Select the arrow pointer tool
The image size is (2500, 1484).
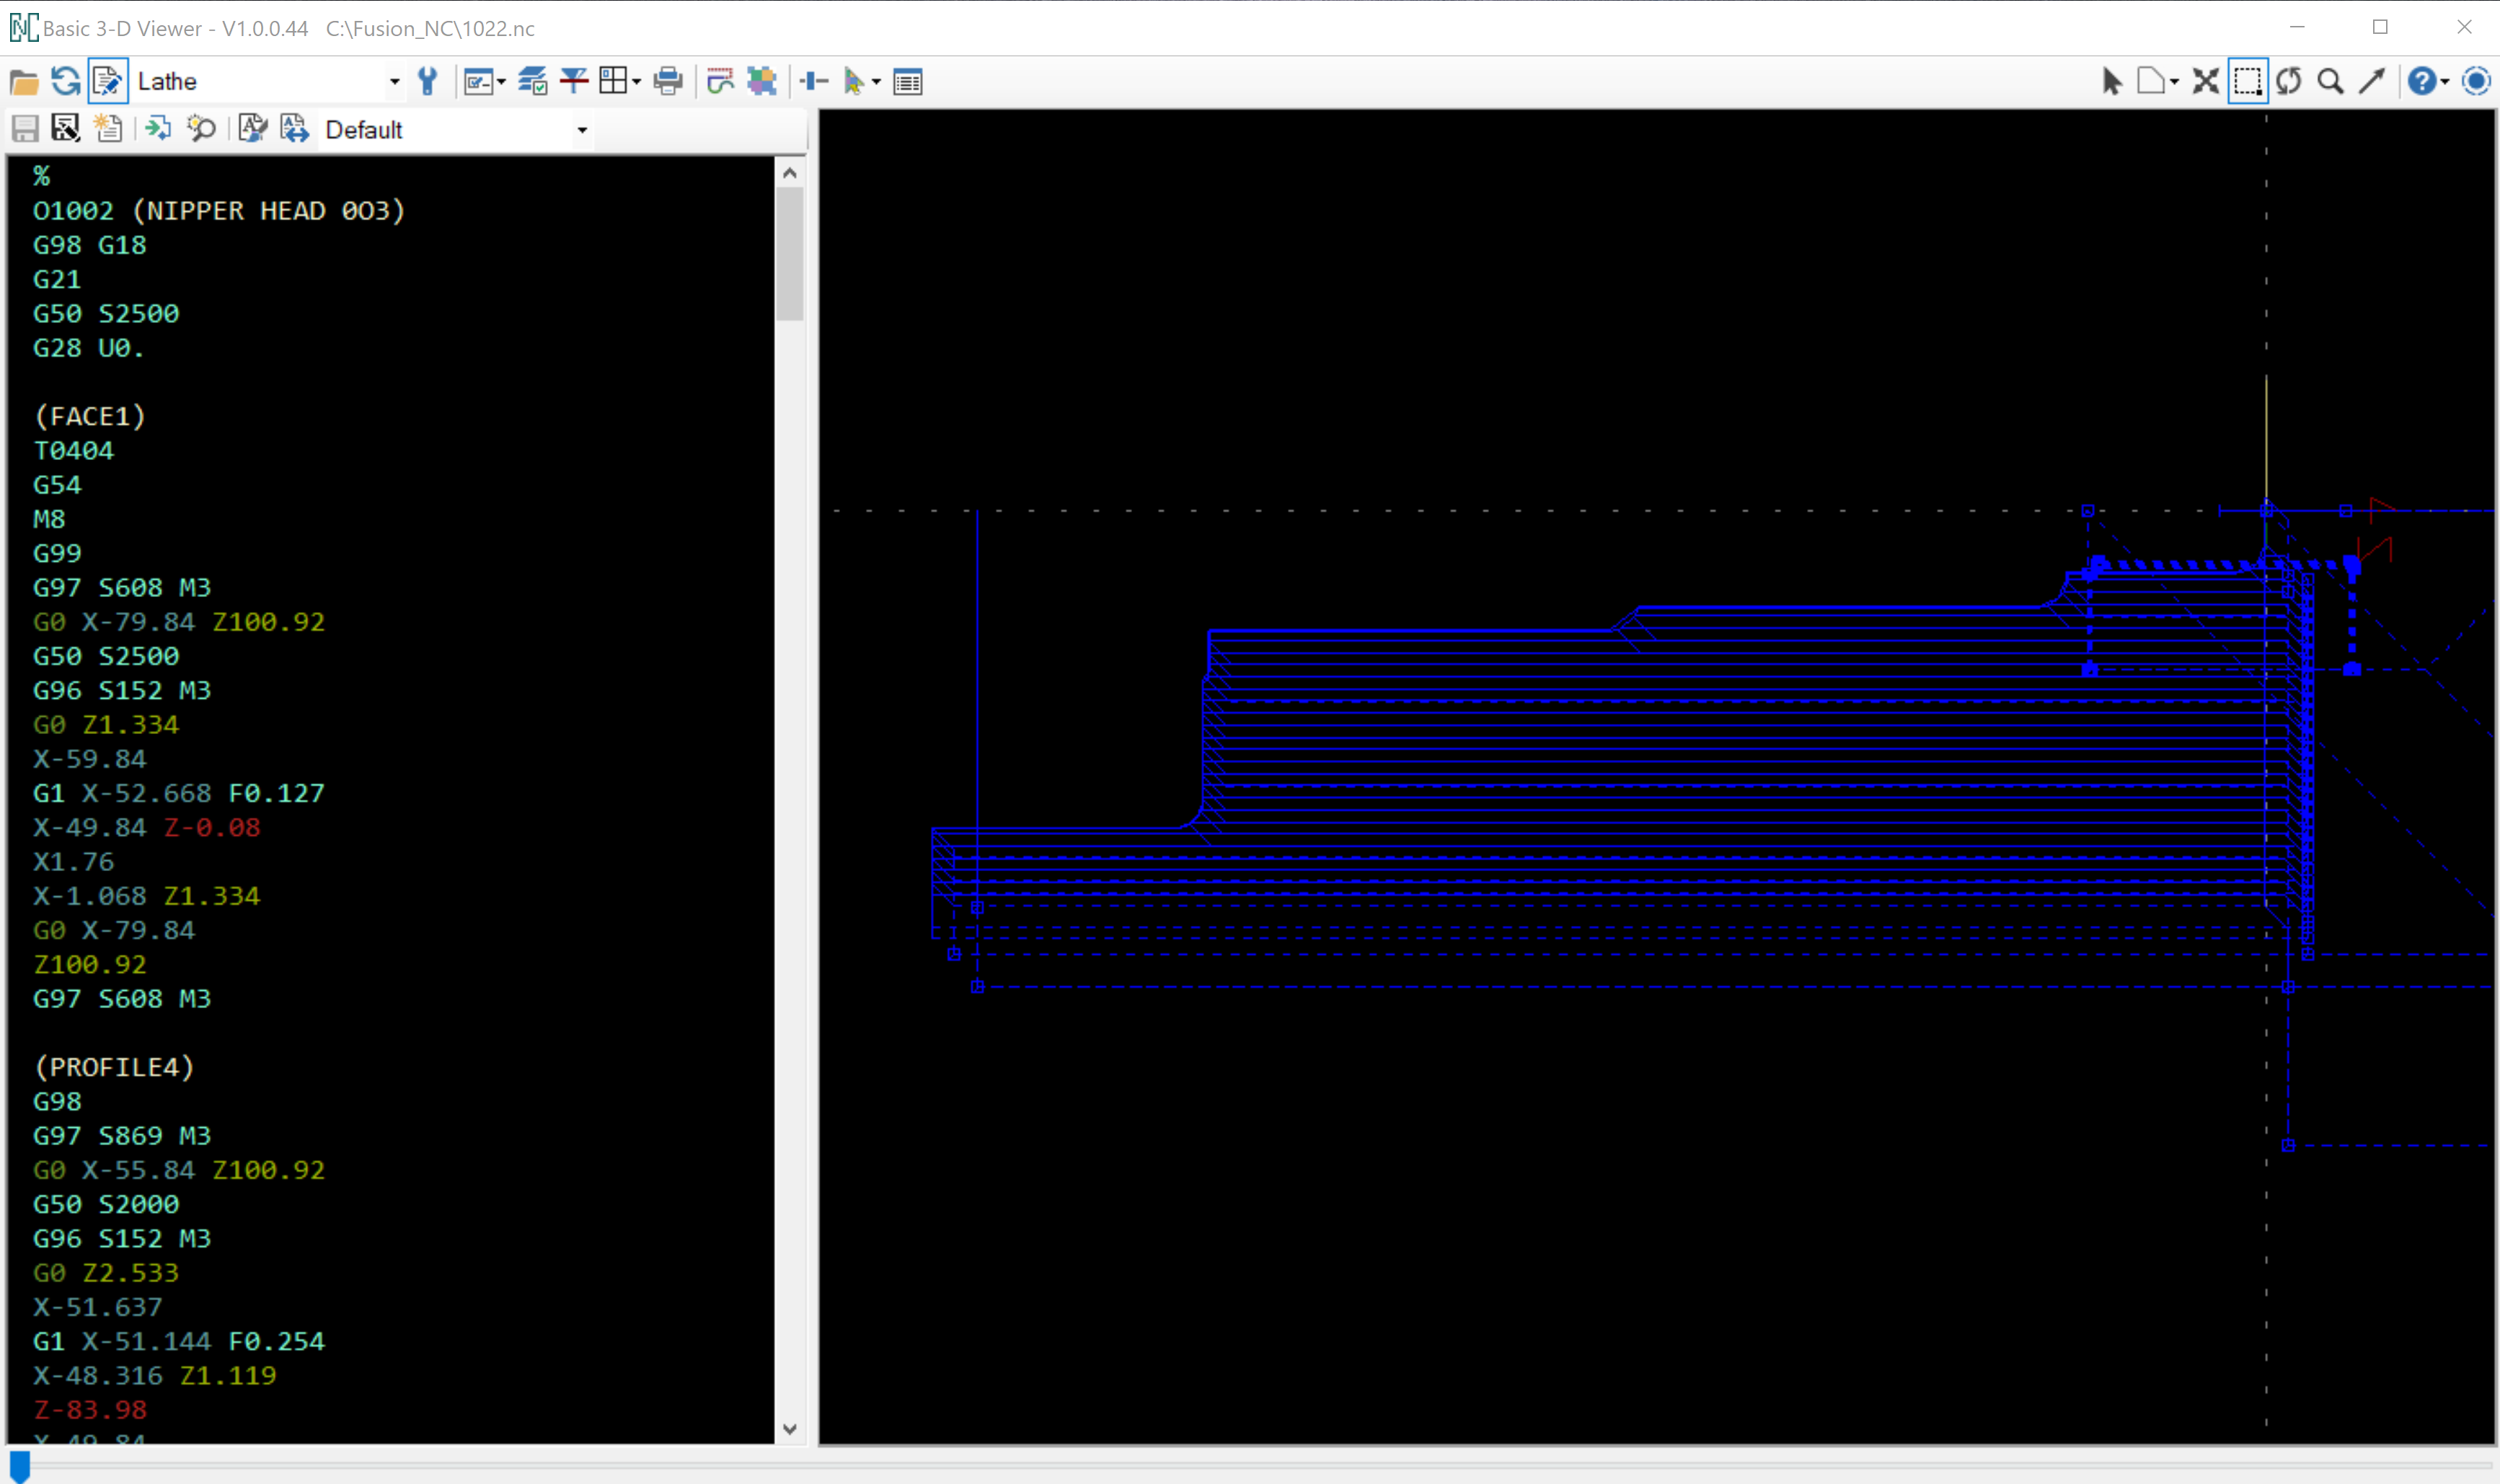pos(2112,81)
